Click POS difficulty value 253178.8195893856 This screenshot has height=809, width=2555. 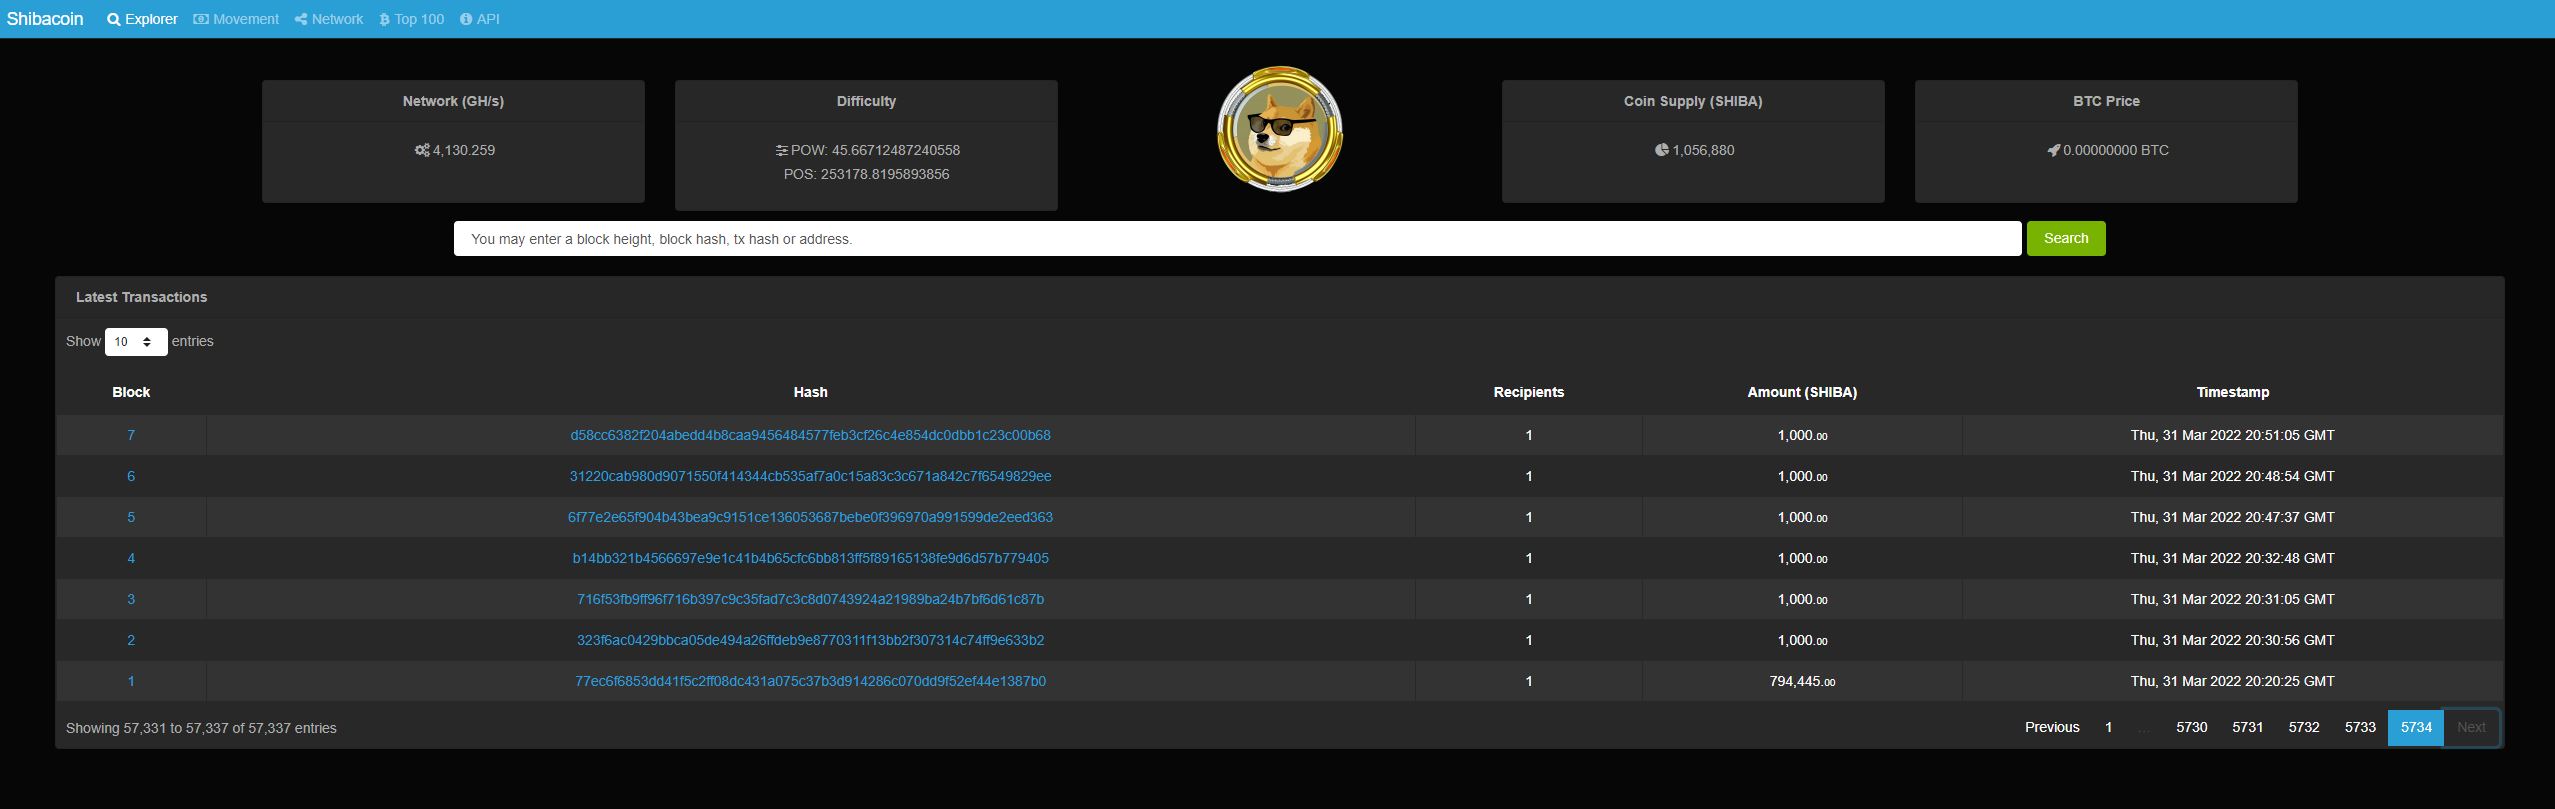click(885, 174)
